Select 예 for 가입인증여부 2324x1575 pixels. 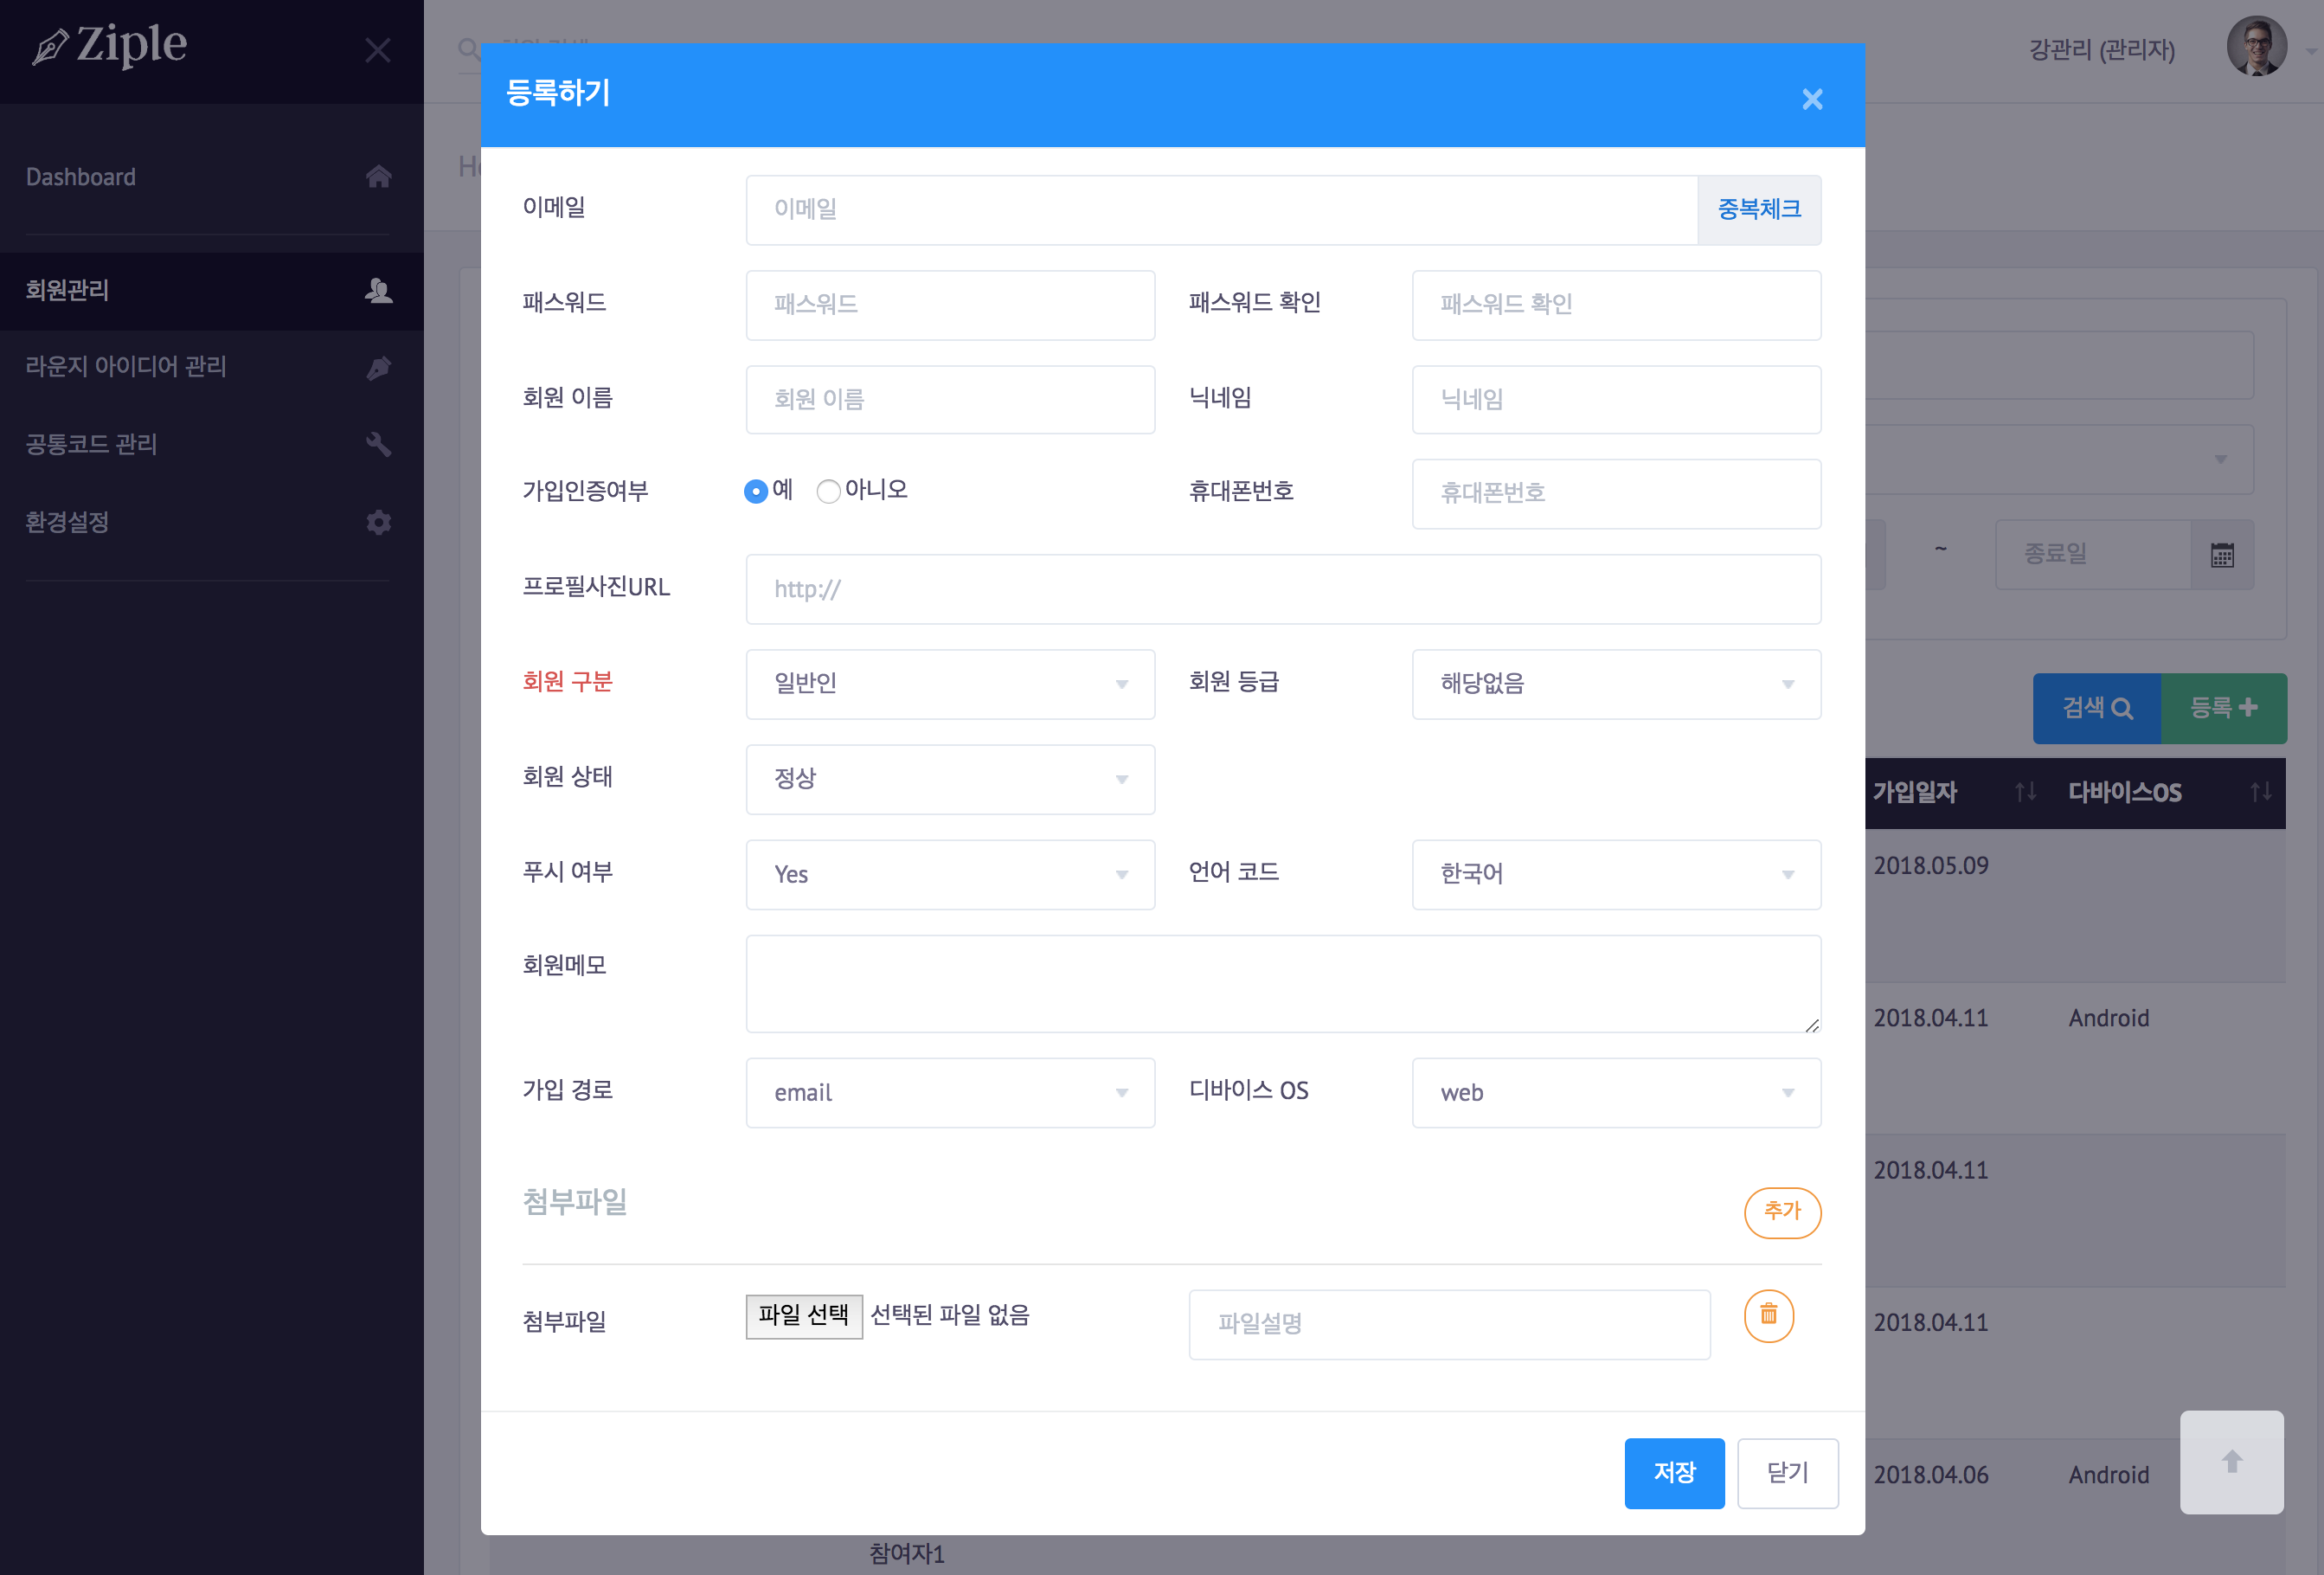756,491
